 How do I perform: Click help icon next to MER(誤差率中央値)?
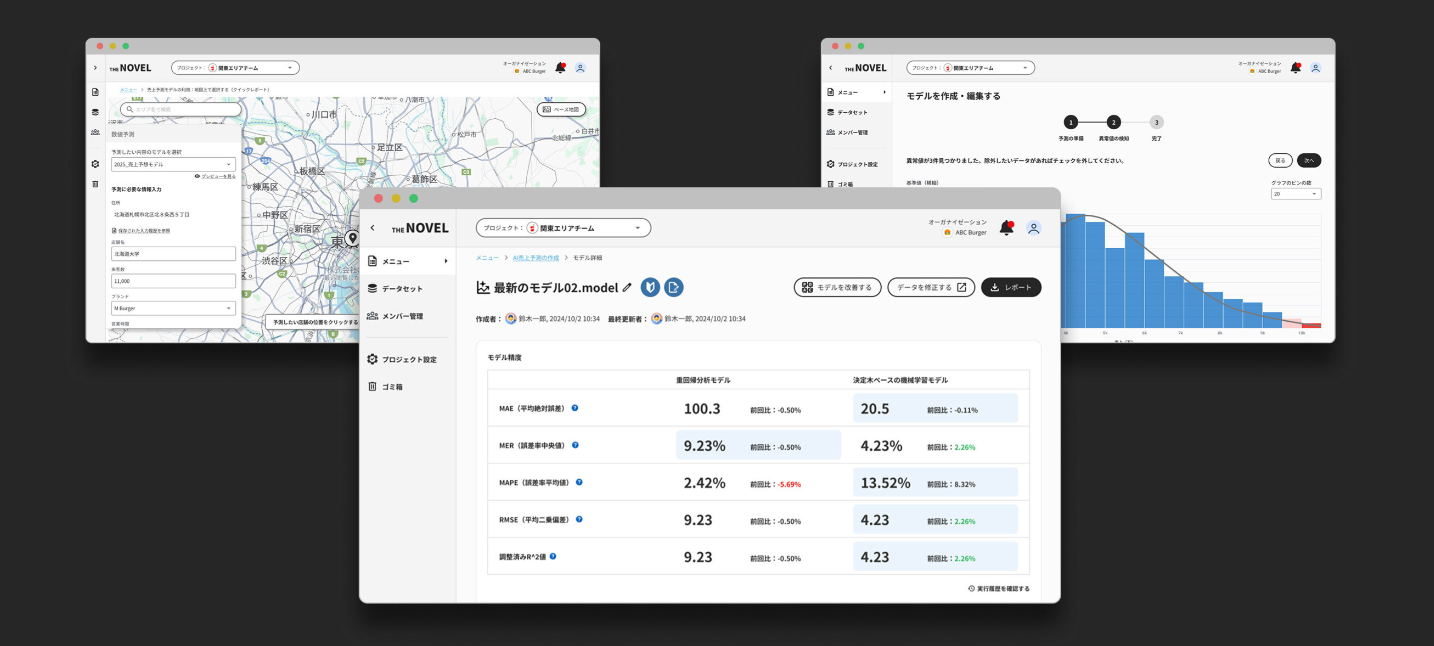pos(575,445)
